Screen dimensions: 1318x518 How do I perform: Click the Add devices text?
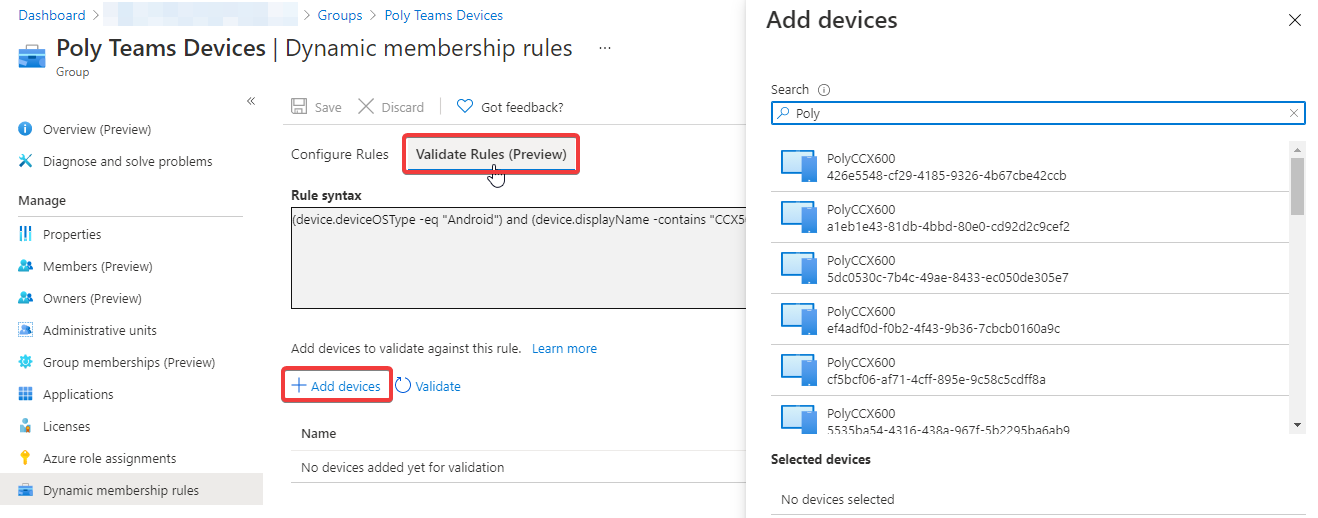pyautogui.click(x=346, y=386)
